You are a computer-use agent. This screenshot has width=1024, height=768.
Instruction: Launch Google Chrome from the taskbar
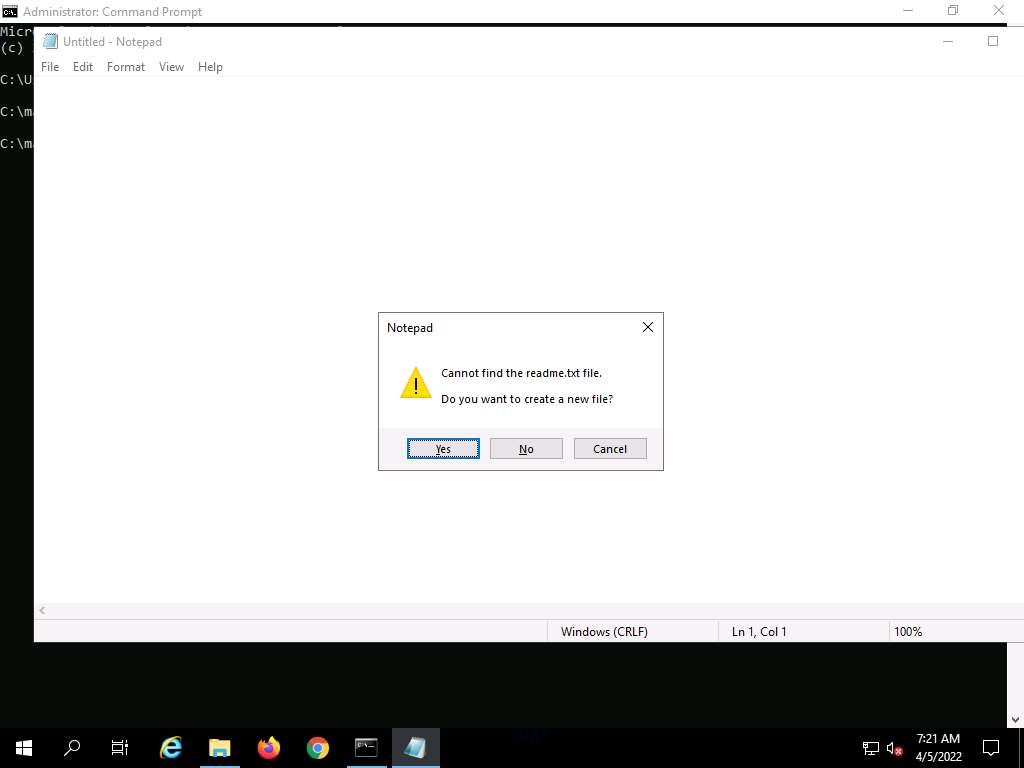point(317,747)
